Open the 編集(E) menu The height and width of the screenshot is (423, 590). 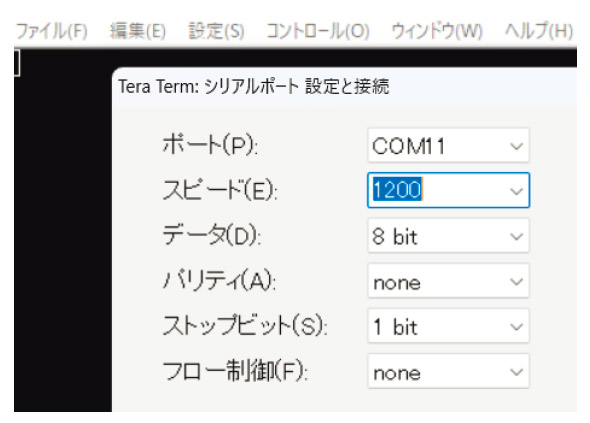coord(138,31)
